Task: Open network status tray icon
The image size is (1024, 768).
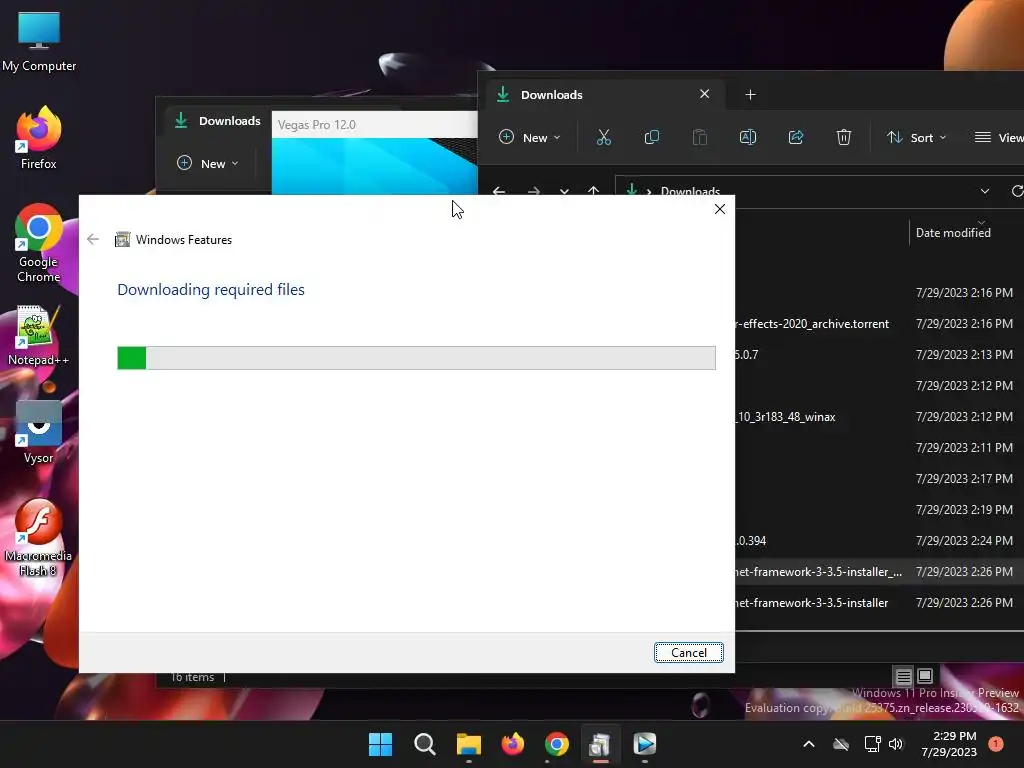Action: click(x=872, y=744)
